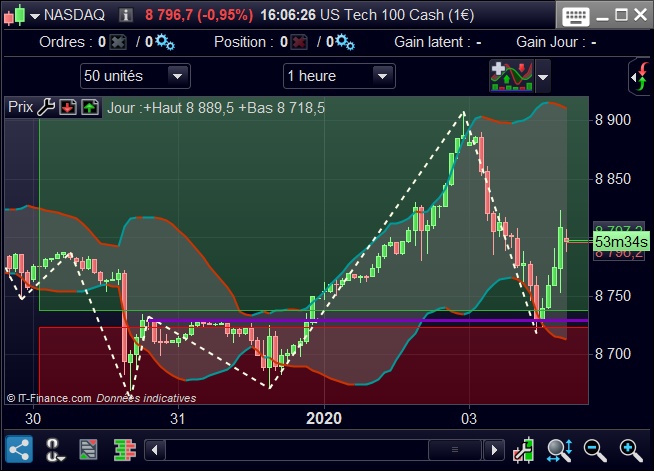This screenshot has height=471, width=654.
Task: Click the 31 date label on axis
Action: pos(178,418)
